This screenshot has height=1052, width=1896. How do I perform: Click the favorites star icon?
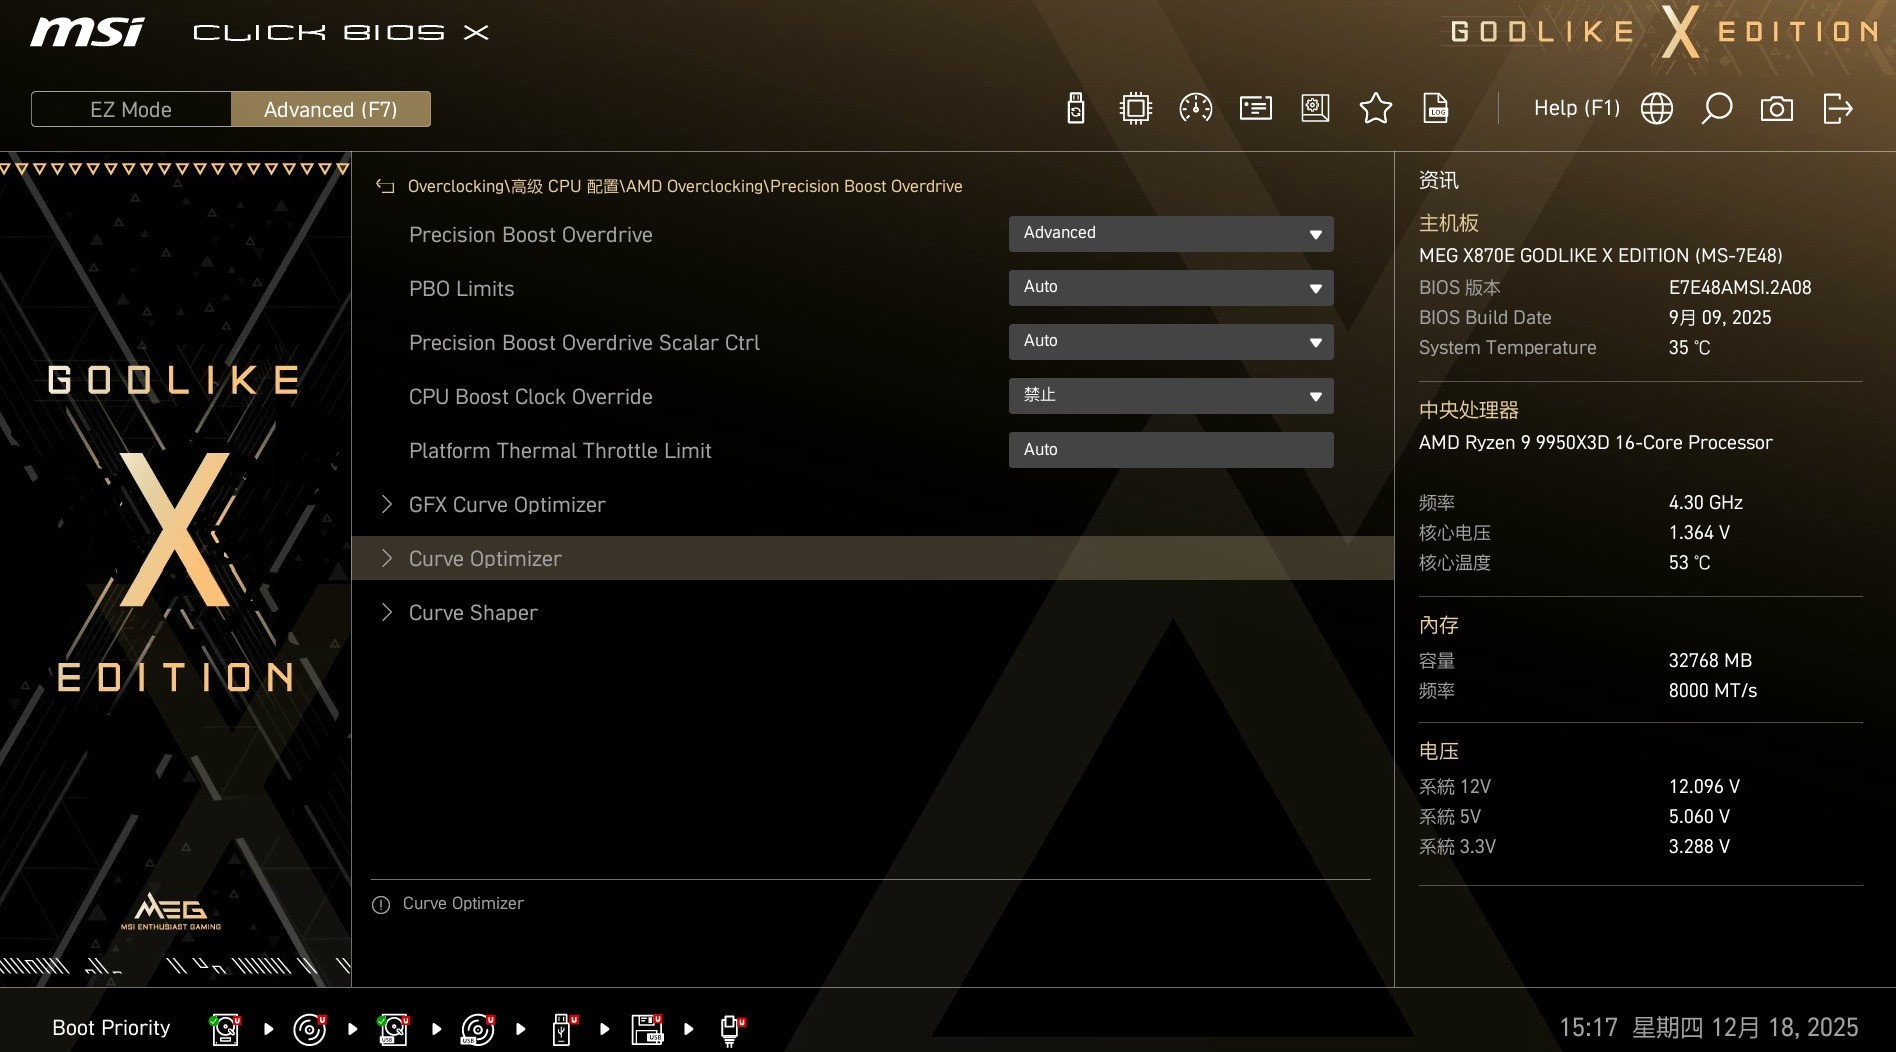tap(1375, 108)
